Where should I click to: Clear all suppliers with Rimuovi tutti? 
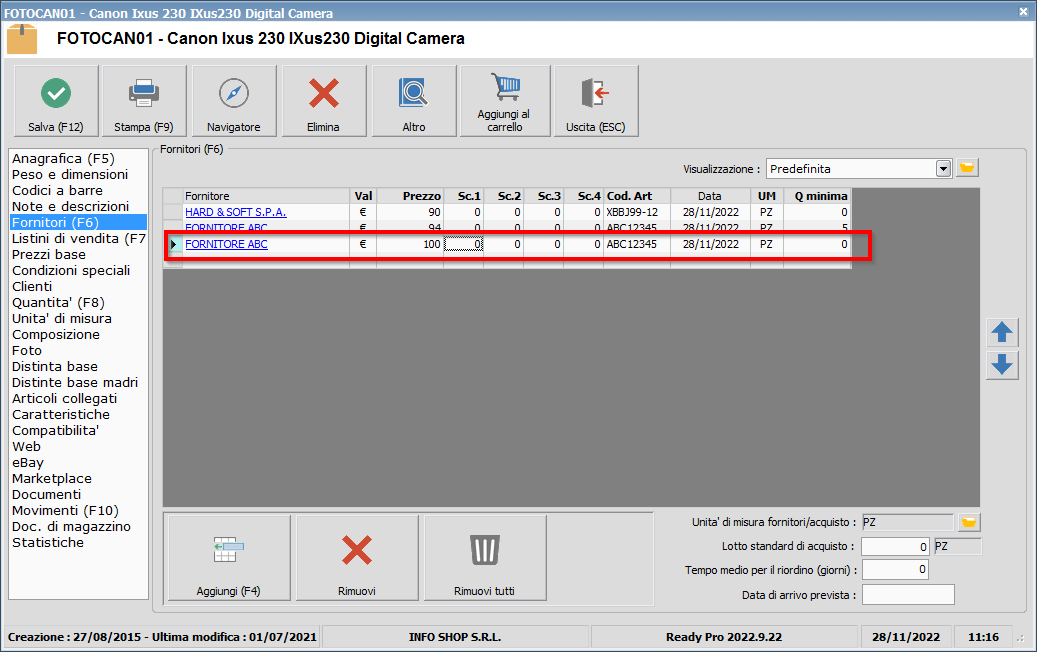pyautogui.click(x=485, y=558)
